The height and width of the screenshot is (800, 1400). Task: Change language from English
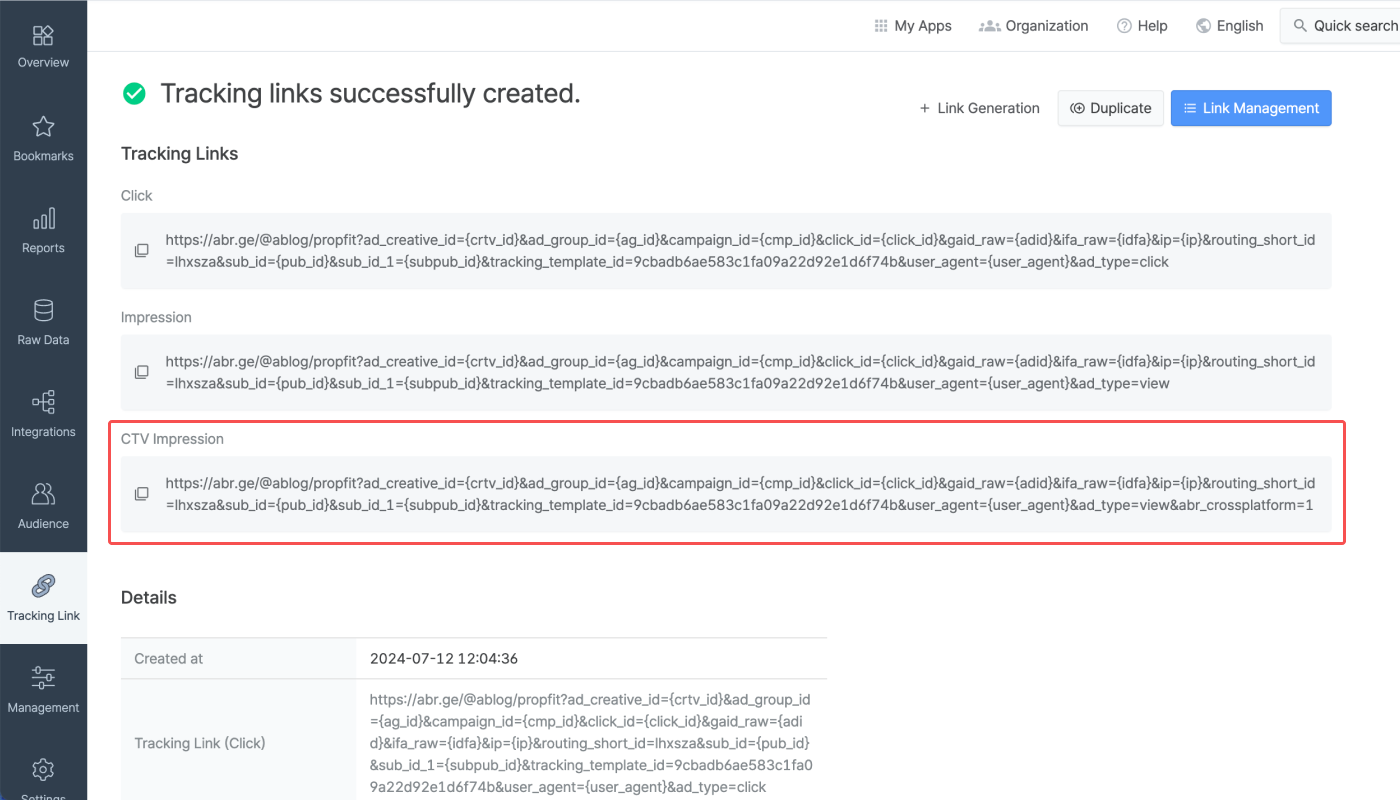[1230, 26]
